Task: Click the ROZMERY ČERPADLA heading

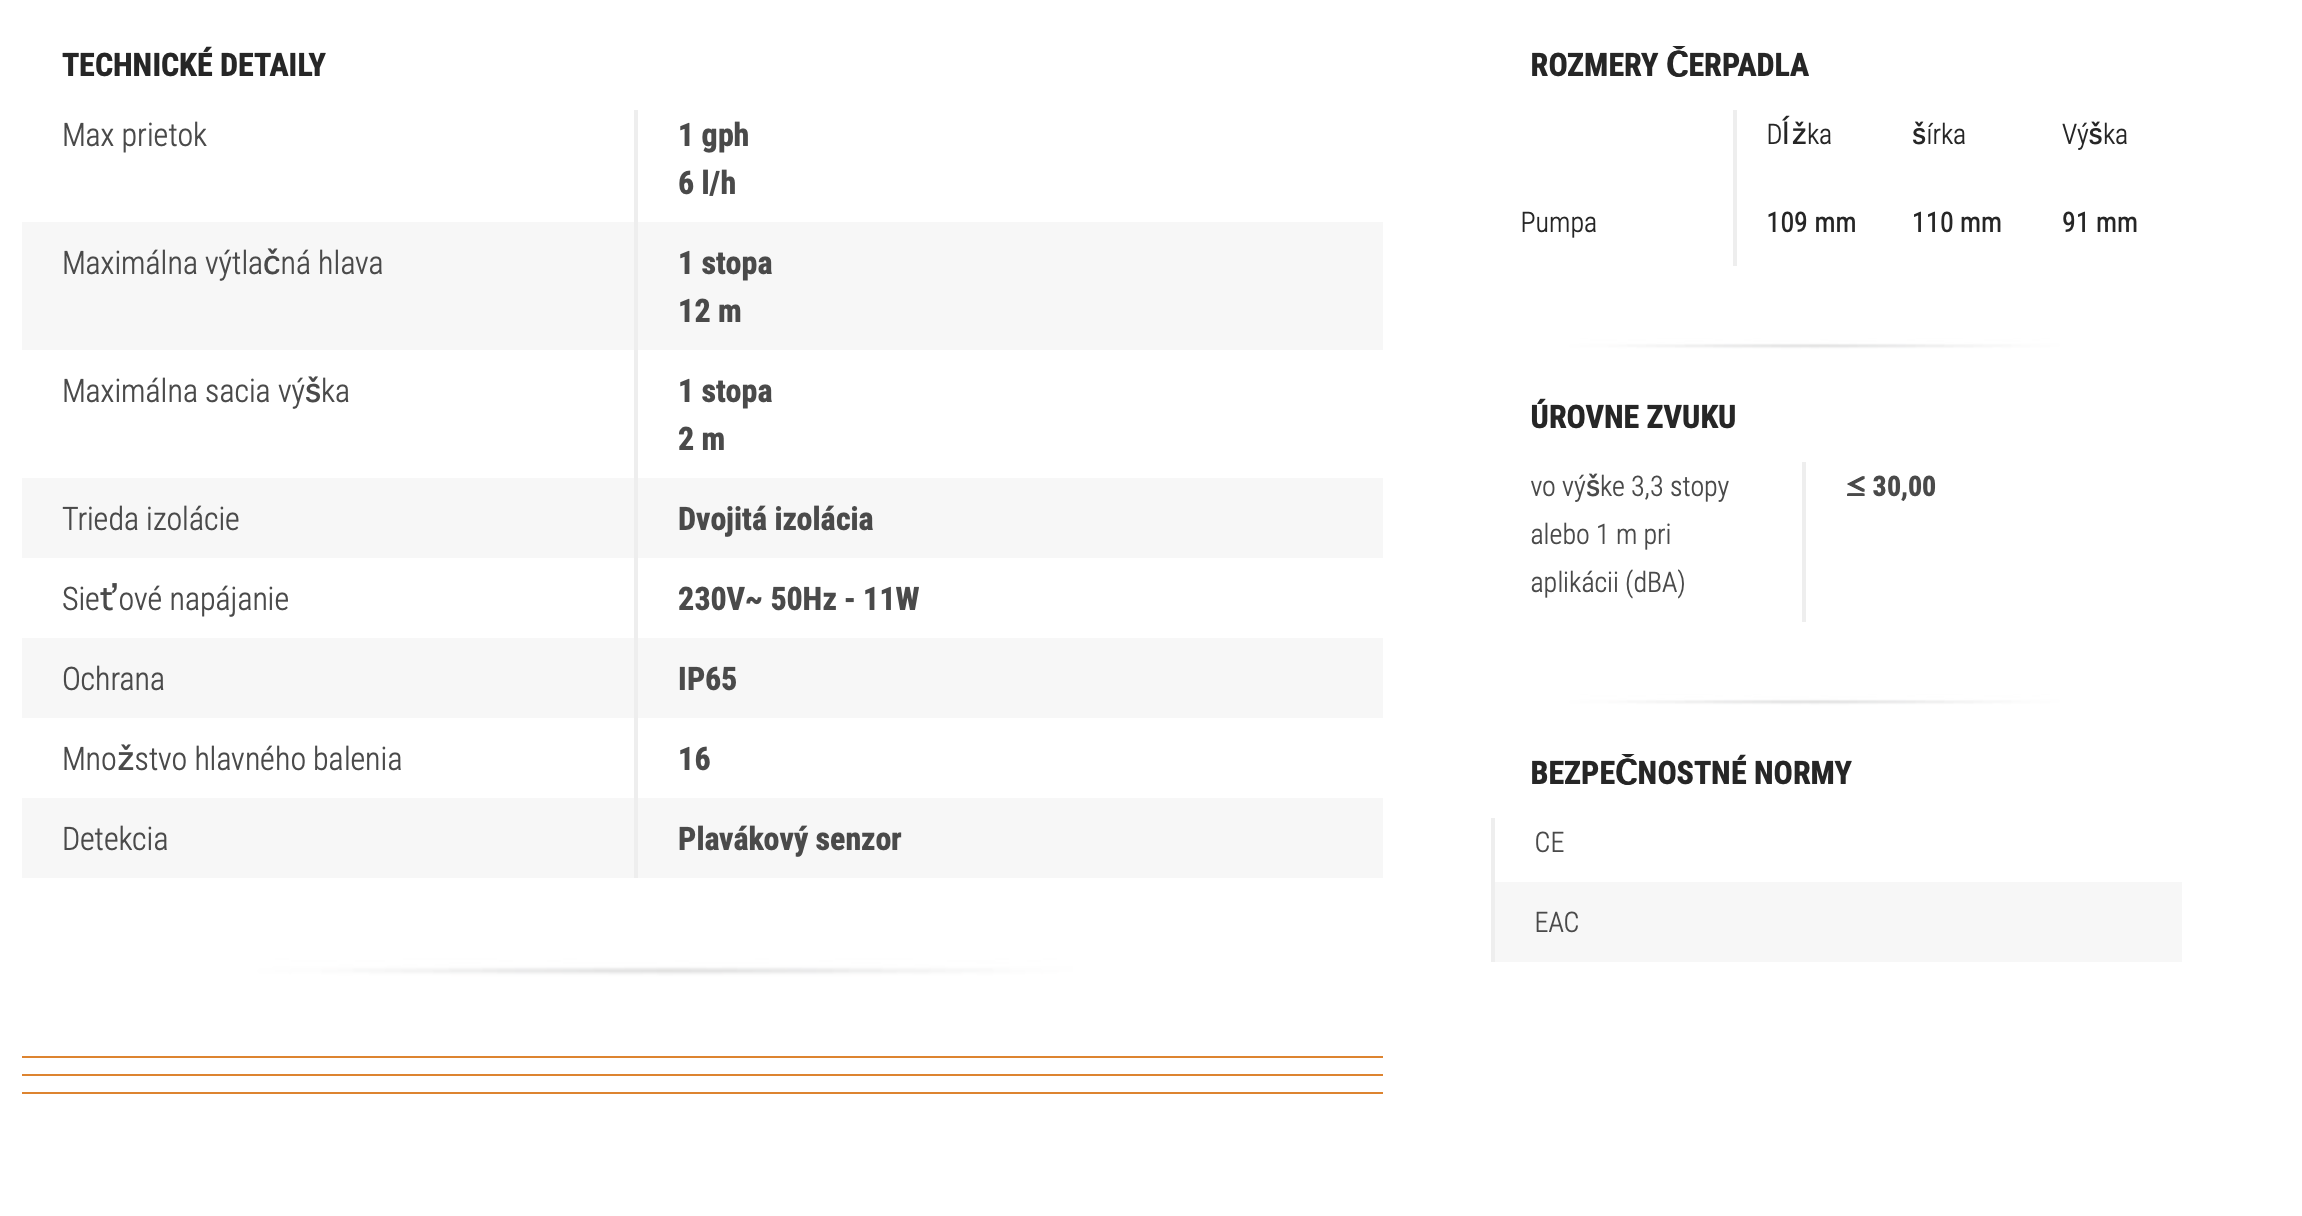Action: (1668, 65)
